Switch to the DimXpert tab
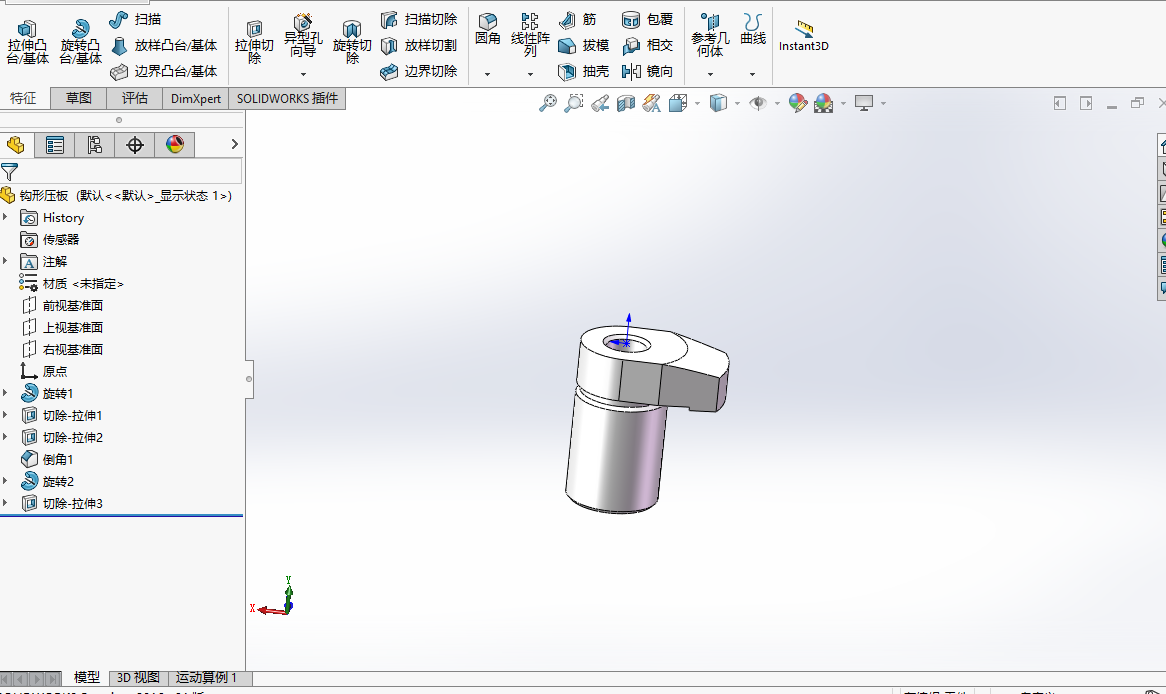This screenshot has width=1166, height=694. (196, 98)
